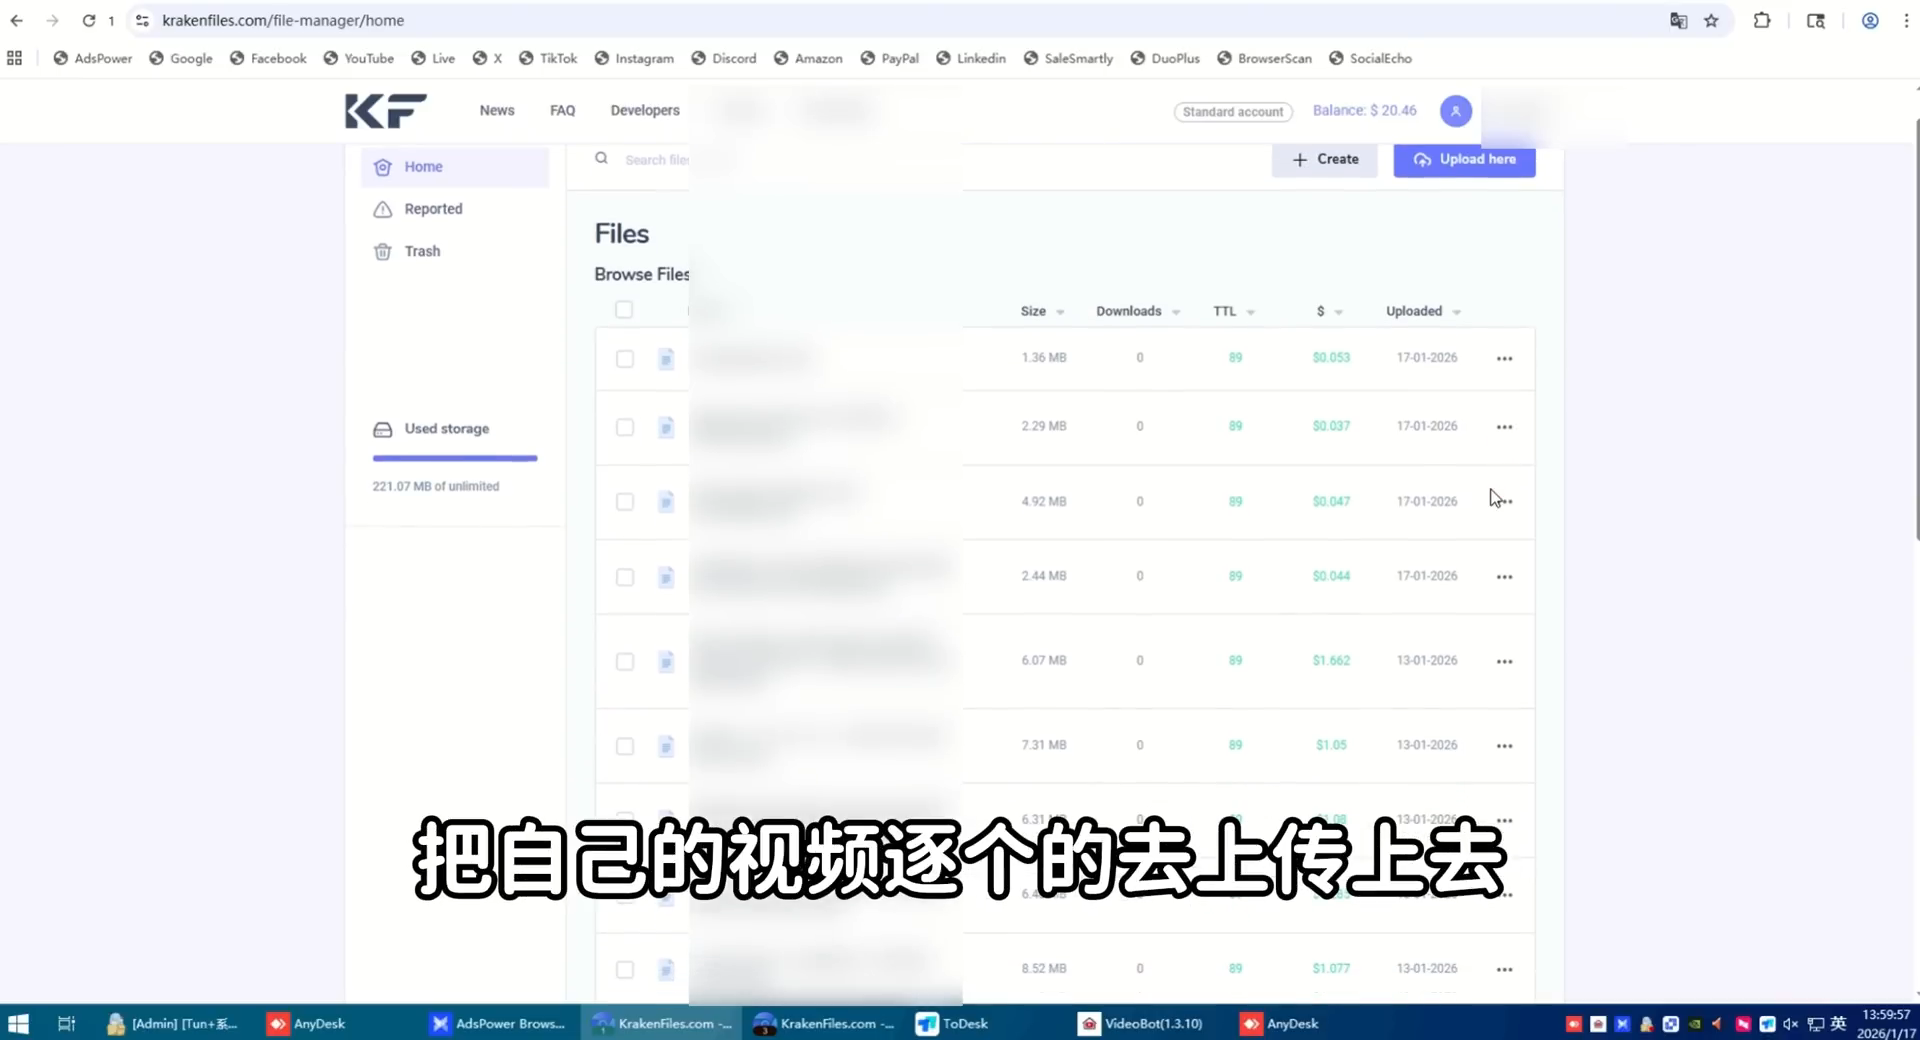1920x1040 pixels.
Task: Click the system clock 13:59:57
Action: tap(1885, 1014)
